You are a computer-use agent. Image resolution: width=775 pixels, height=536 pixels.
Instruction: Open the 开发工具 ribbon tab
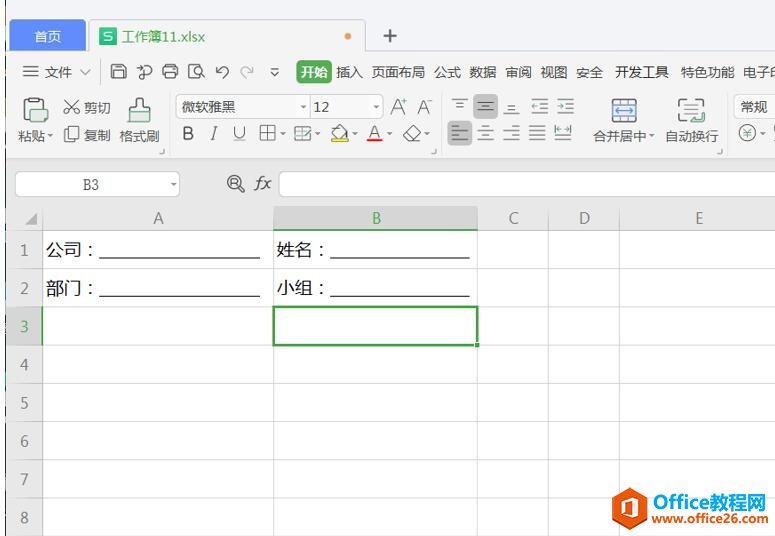[x=642, y=72]
